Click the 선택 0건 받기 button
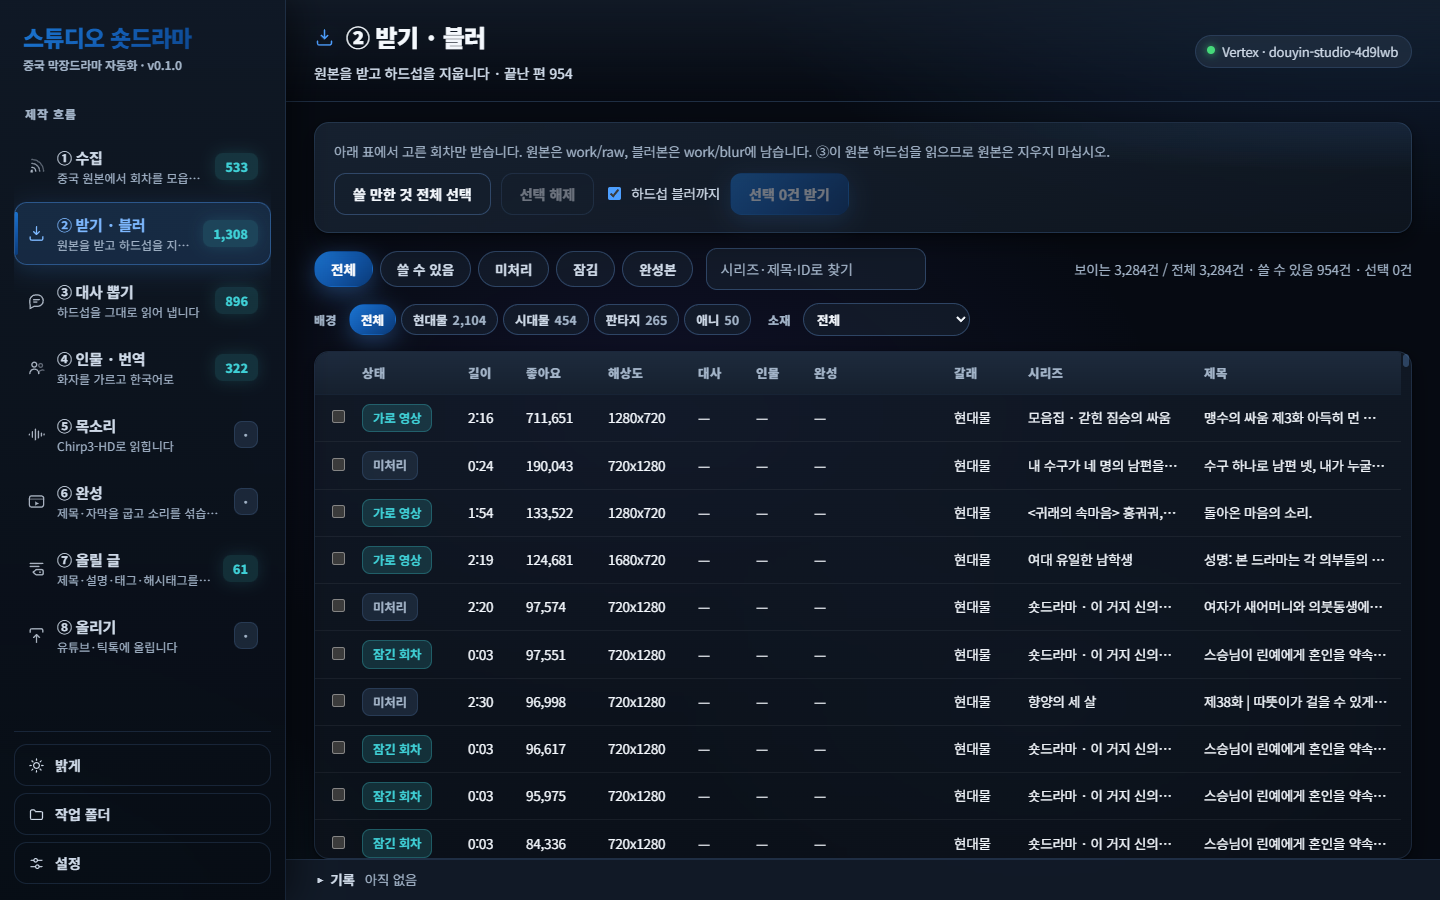The height and width of the screenshot is (900, 1440). pyautogui.click(x=789, y=194)
